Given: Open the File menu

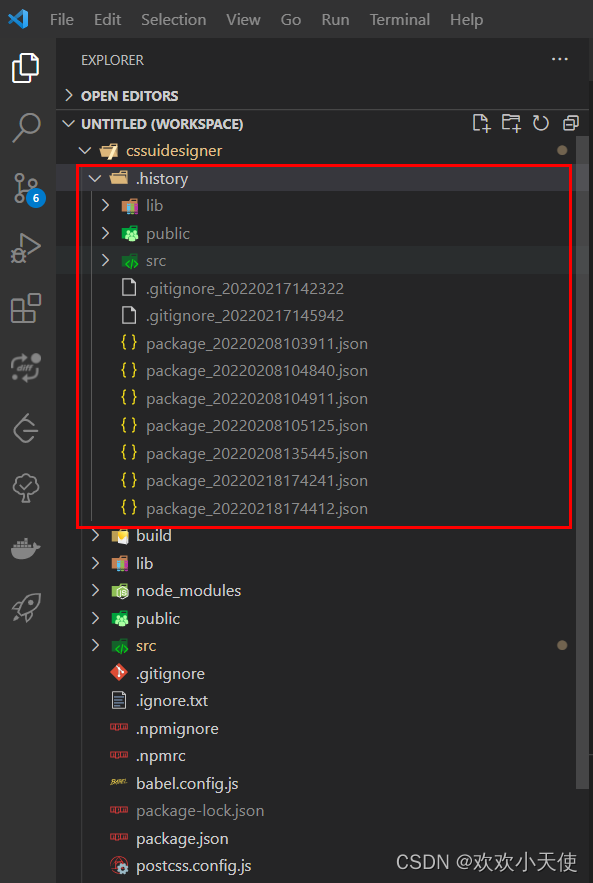Looking at the screenshot, I should (62, 20).
